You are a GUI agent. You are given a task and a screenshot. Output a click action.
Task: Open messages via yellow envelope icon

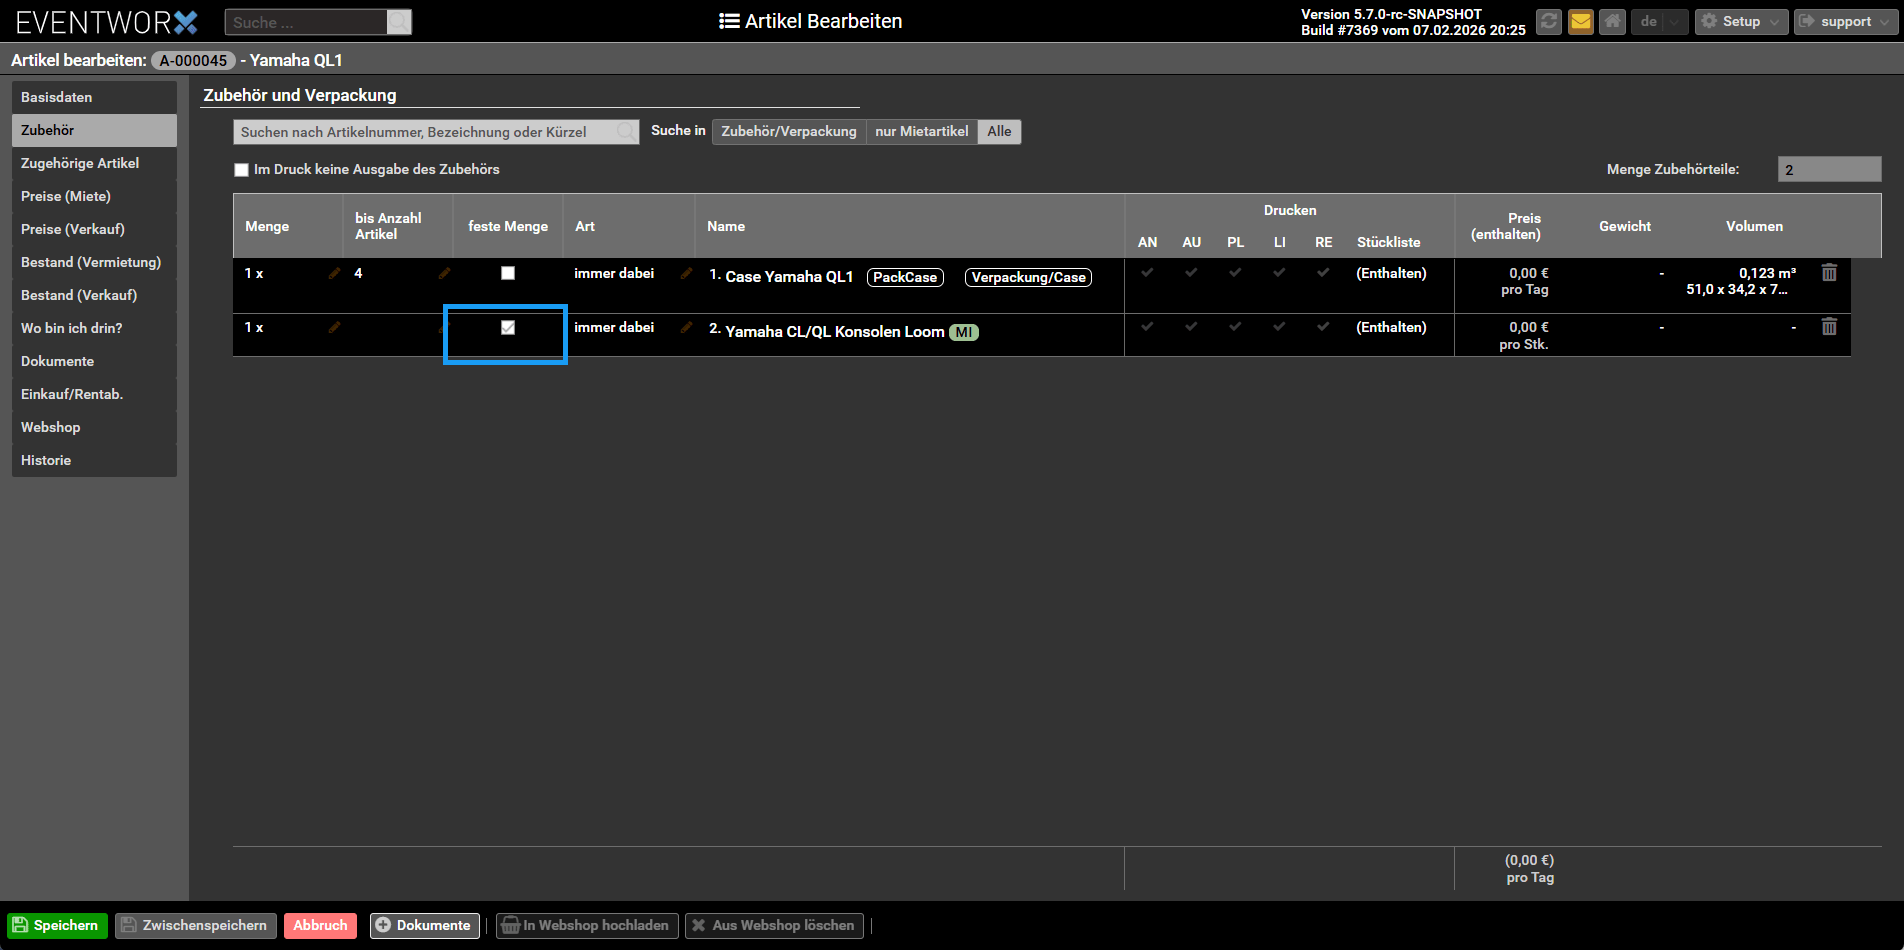pos(1580,22)
